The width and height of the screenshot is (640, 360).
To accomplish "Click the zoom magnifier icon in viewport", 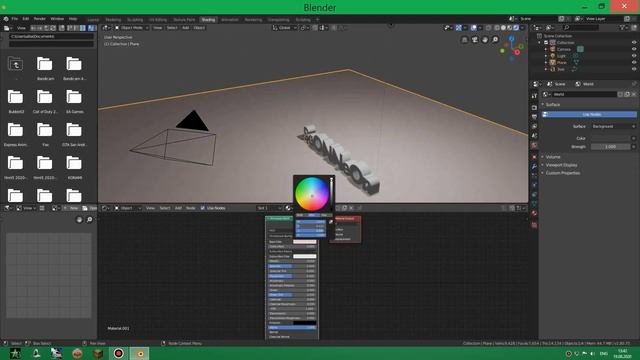I will [x=495, y=40].
